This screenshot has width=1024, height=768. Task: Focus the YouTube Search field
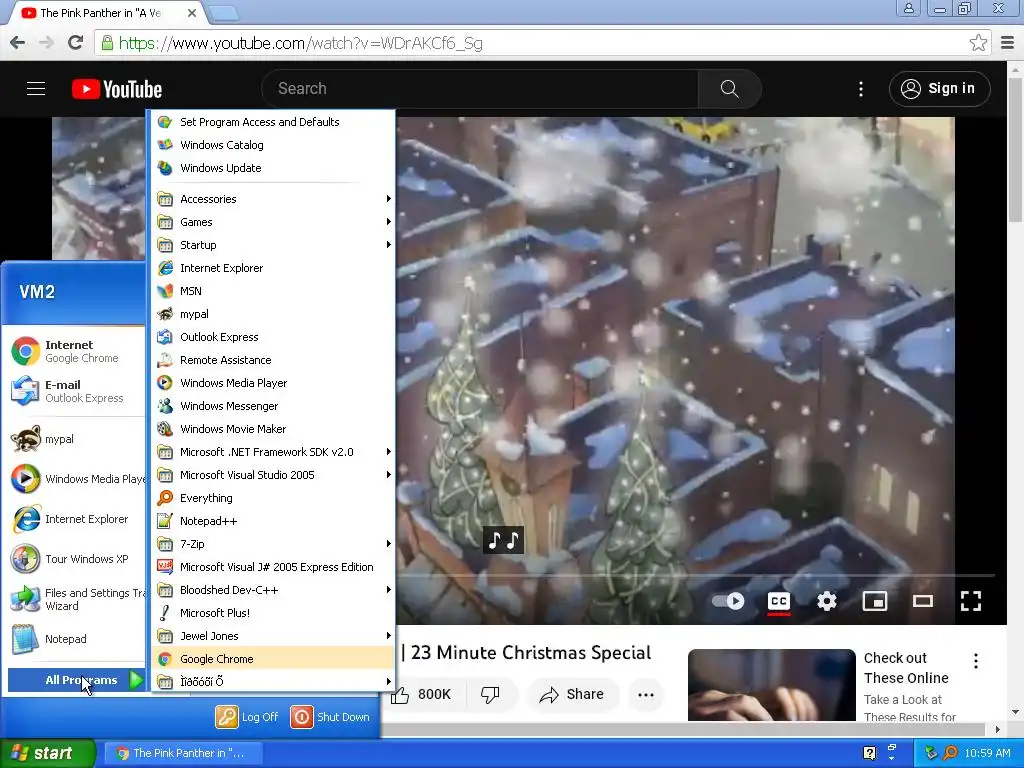point(480,89)
